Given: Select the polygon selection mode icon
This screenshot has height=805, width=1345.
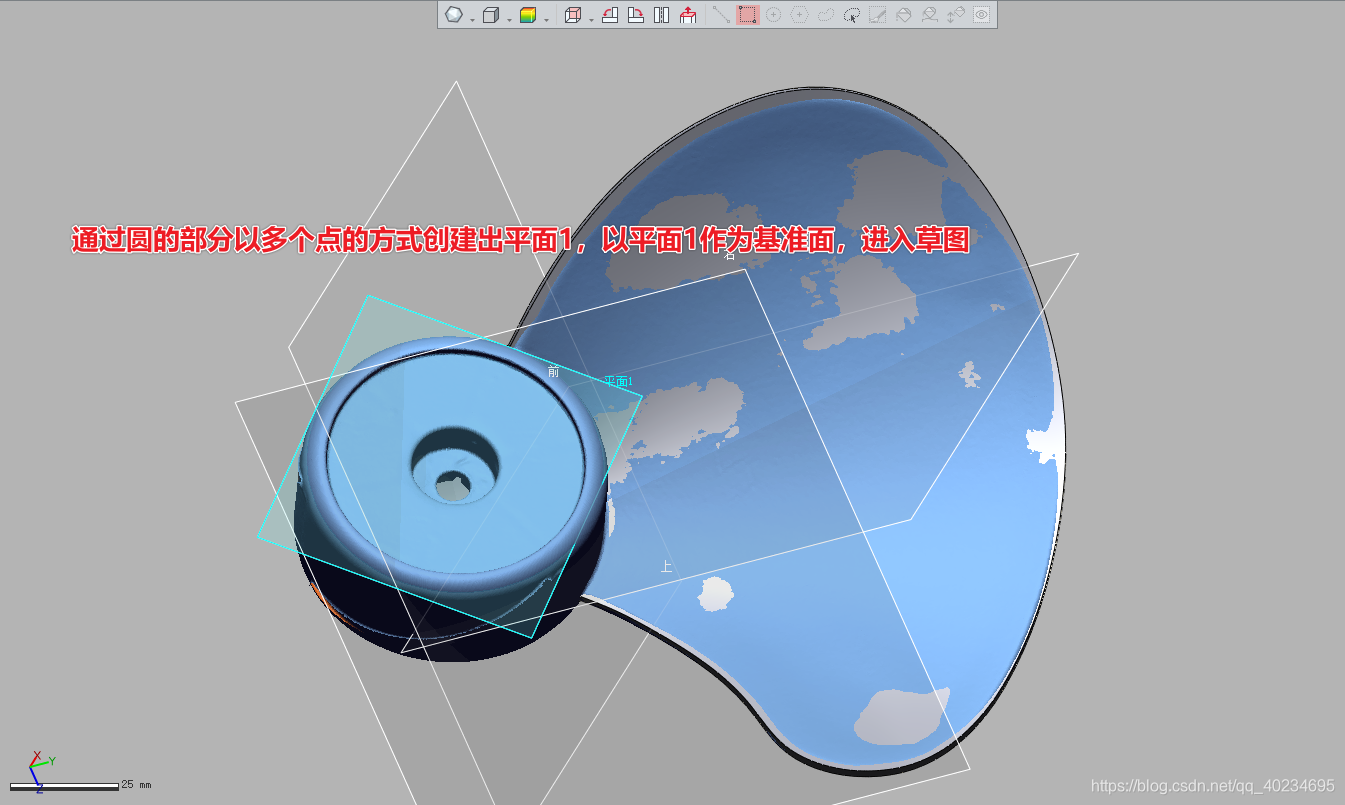Looking at the screenshot, I should pos(799,15).
